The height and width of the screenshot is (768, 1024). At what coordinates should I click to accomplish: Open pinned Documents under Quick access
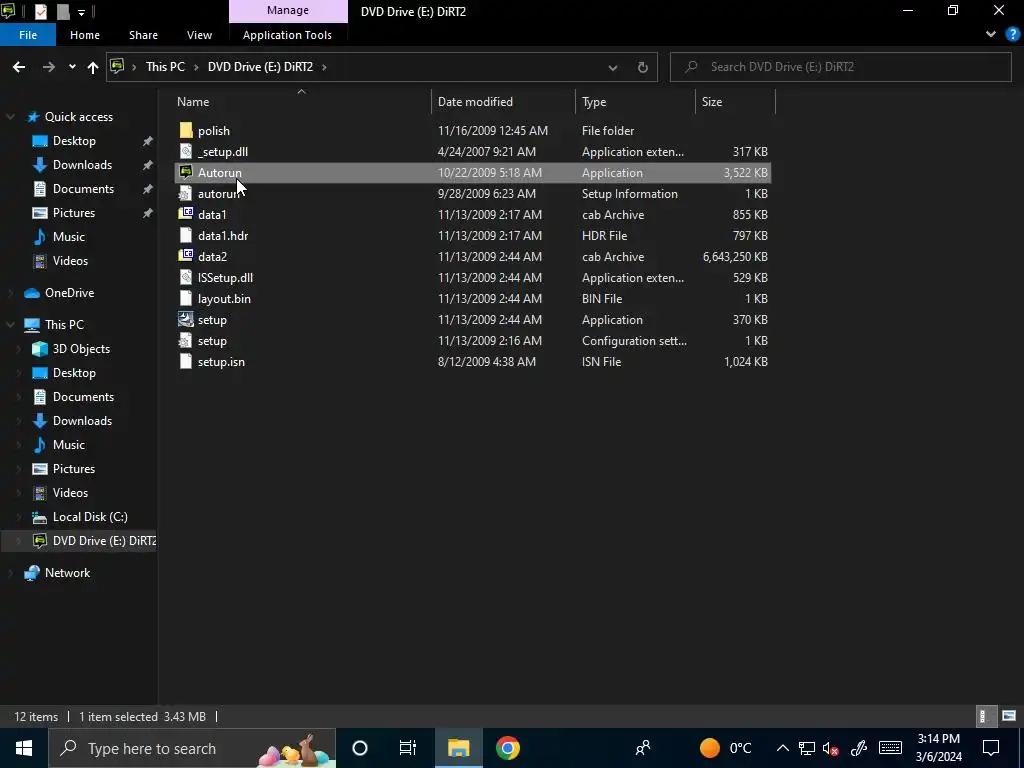[83, 189]
